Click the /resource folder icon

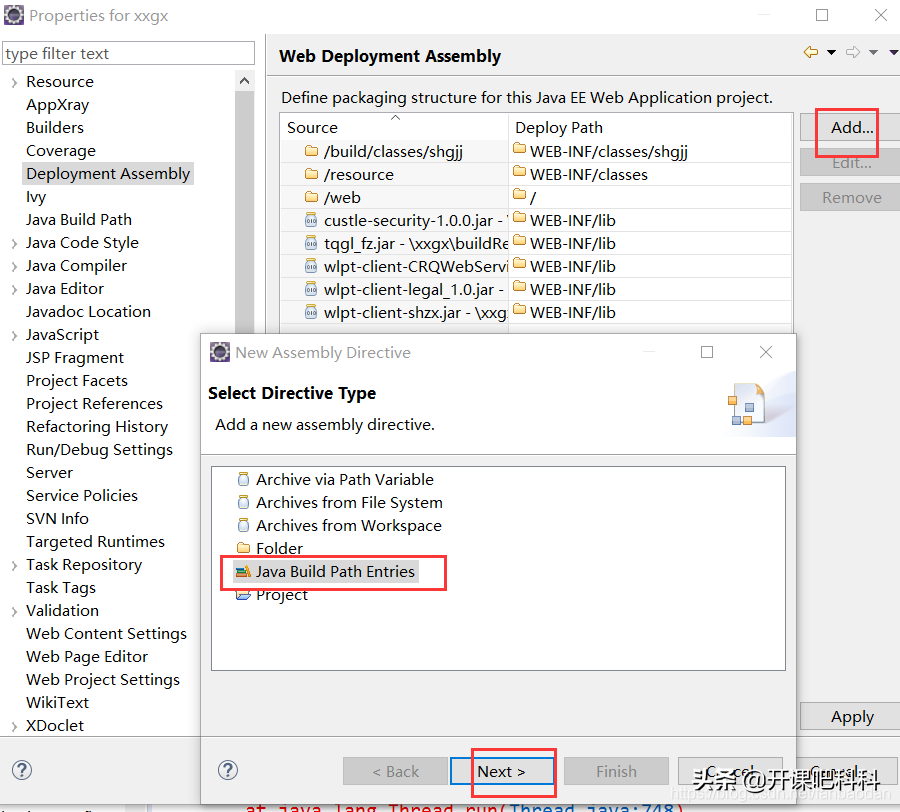(311, 174)
